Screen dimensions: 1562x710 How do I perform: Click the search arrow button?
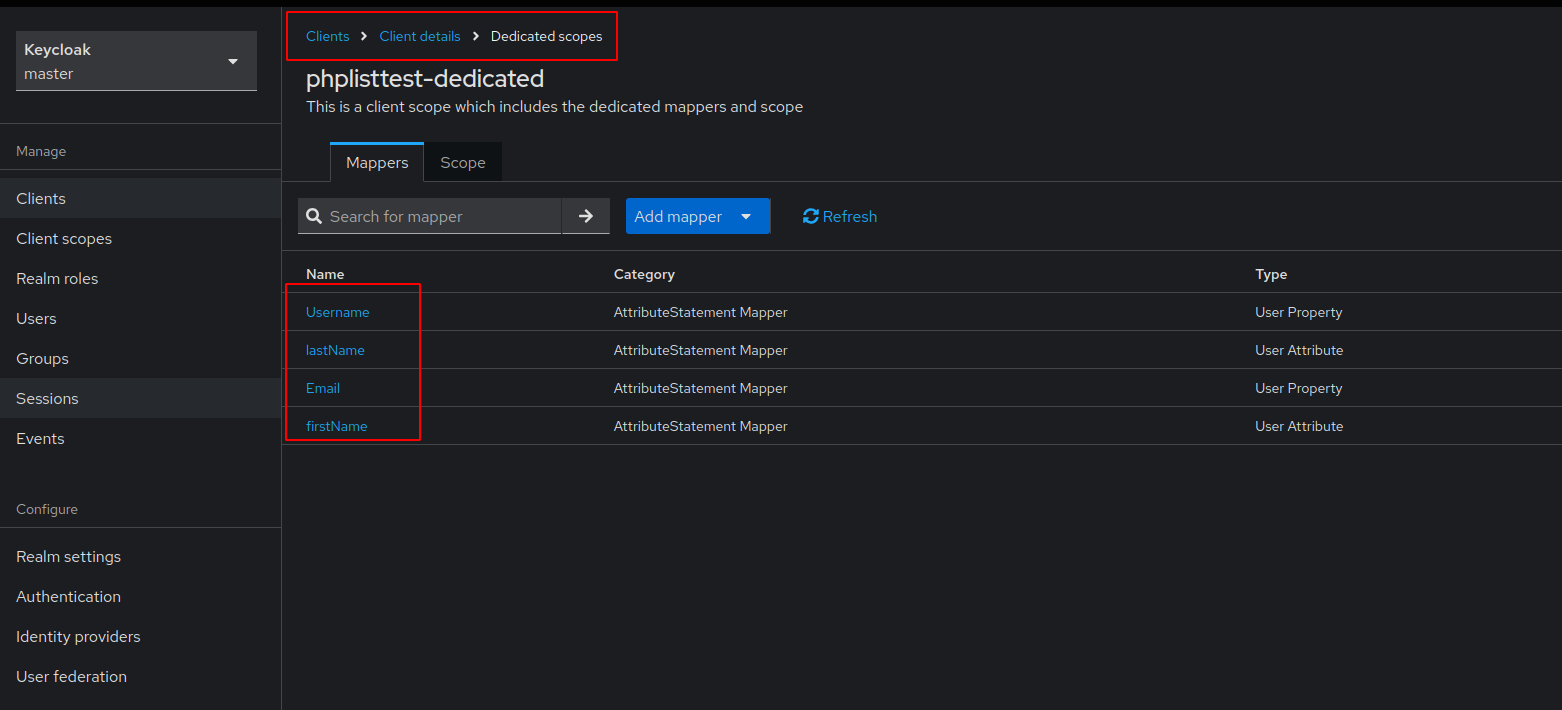click(586, 216)
